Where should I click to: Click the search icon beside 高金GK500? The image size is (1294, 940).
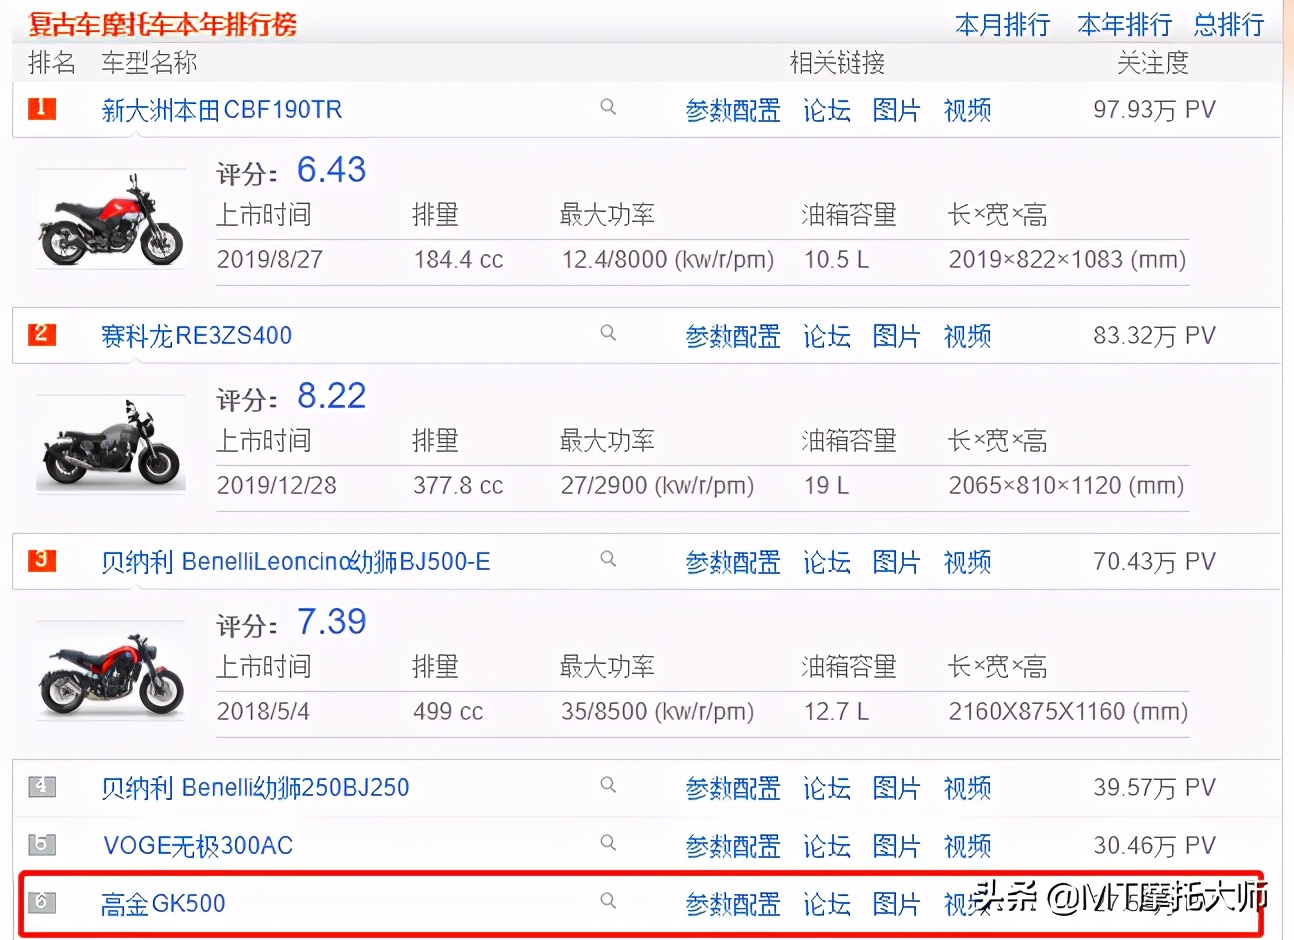click(608, 901)
